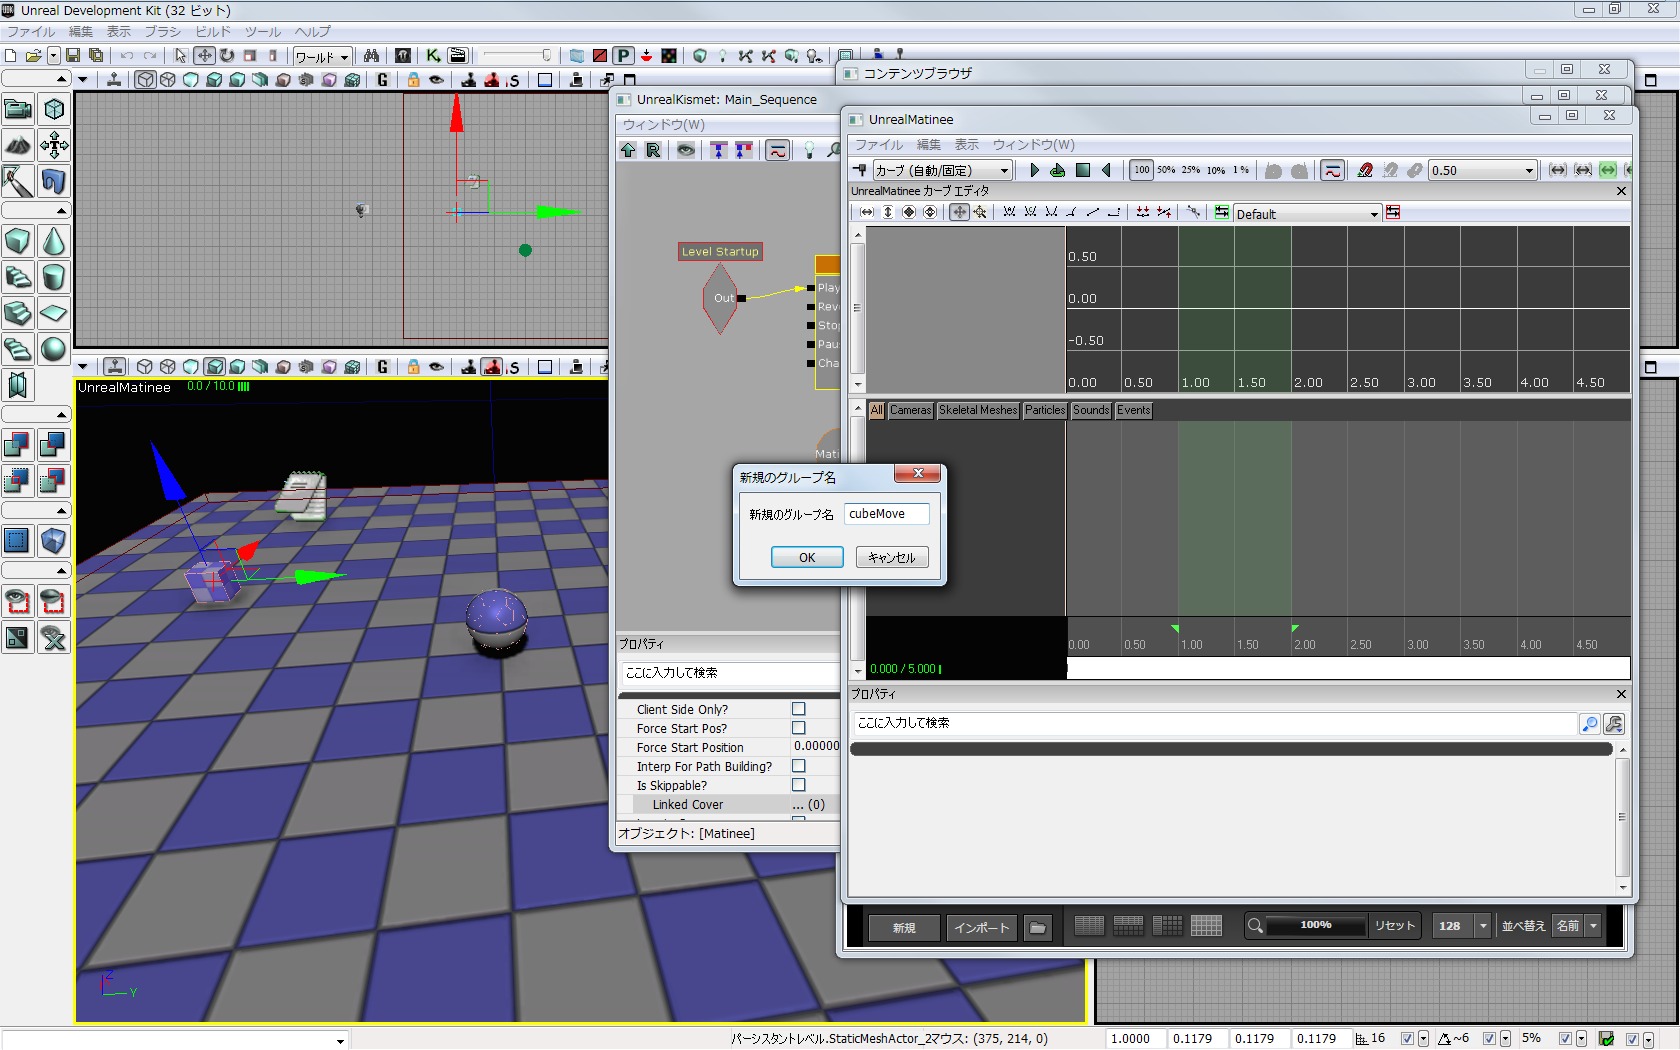
Task: Open UnrealMatinee with the clapperboard icon
Action: [458, 56]
